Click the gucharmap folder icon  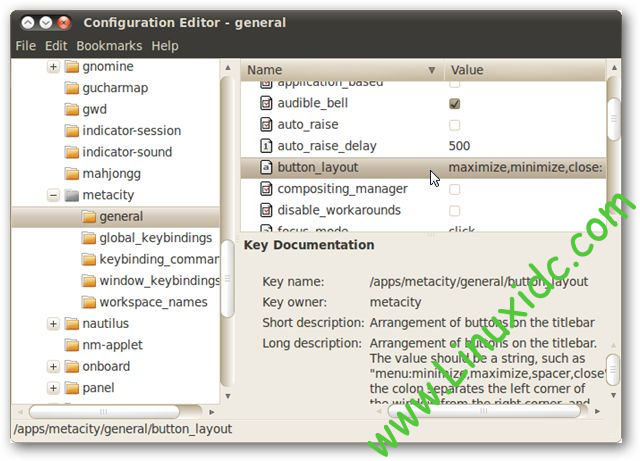tap(72, 88)
